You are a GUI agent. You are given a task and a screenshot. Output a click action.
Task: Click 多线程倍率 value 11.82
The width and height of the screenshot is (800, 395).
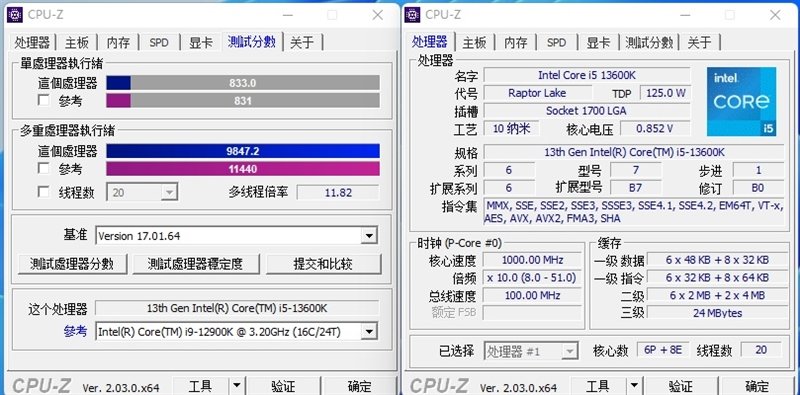click(338, 192)
